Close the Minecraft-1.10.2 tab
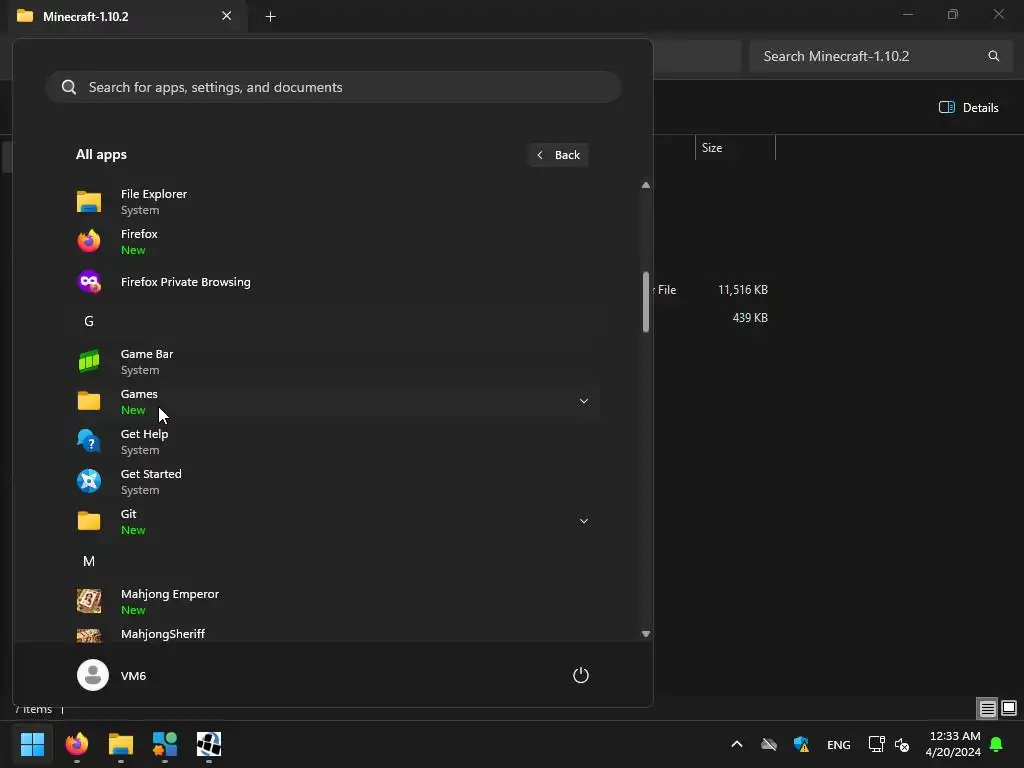 [x=227, y=16]
